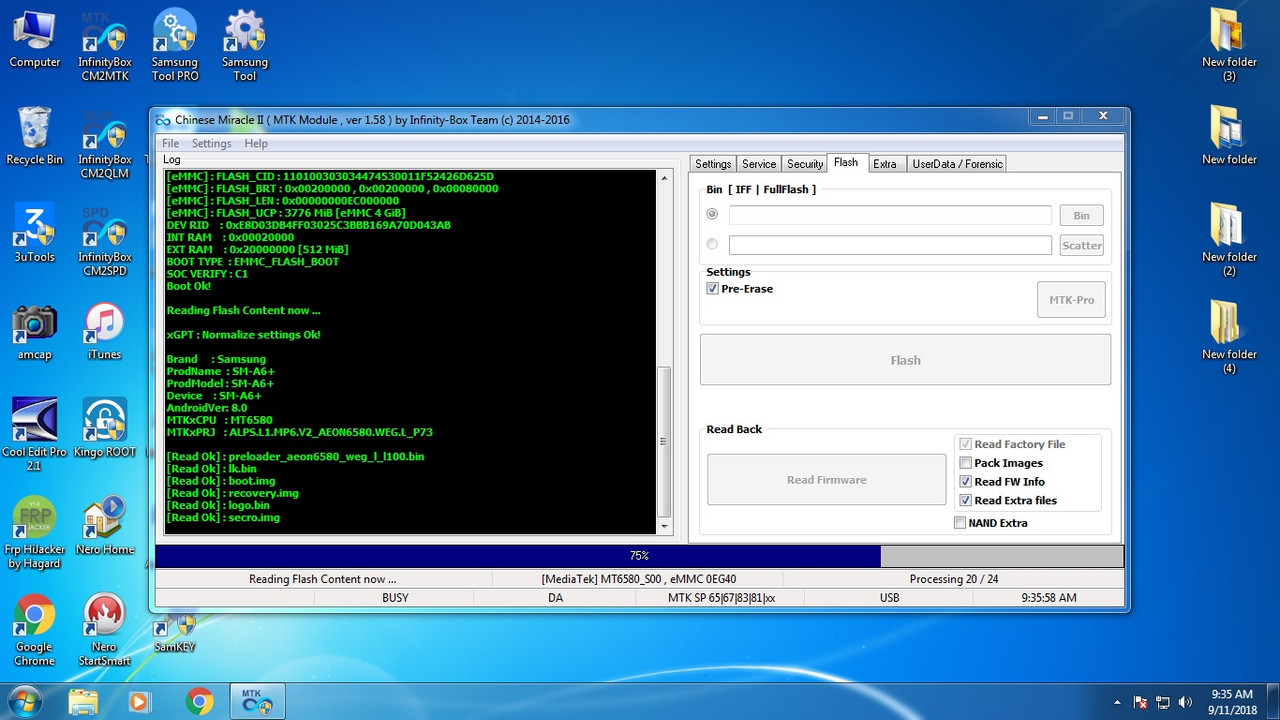Click the 'Processing 20 / 24' status text

[x=953, y=579]
